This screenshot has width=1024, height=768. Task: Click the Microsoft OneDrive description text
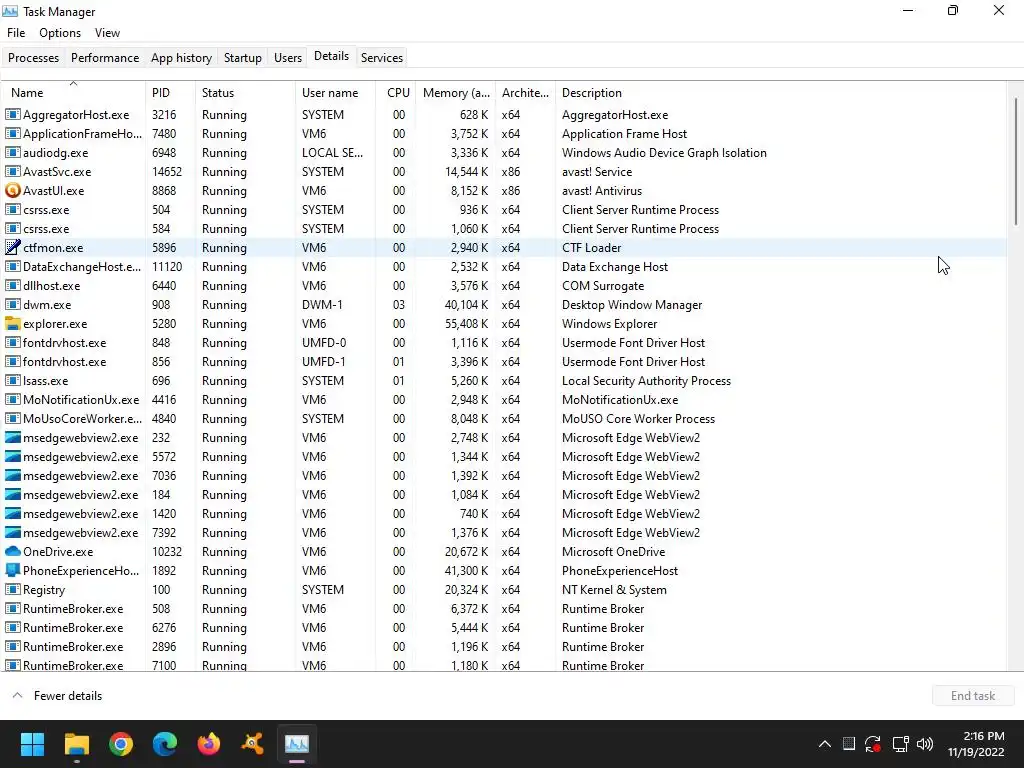click(x=613, y=552)
